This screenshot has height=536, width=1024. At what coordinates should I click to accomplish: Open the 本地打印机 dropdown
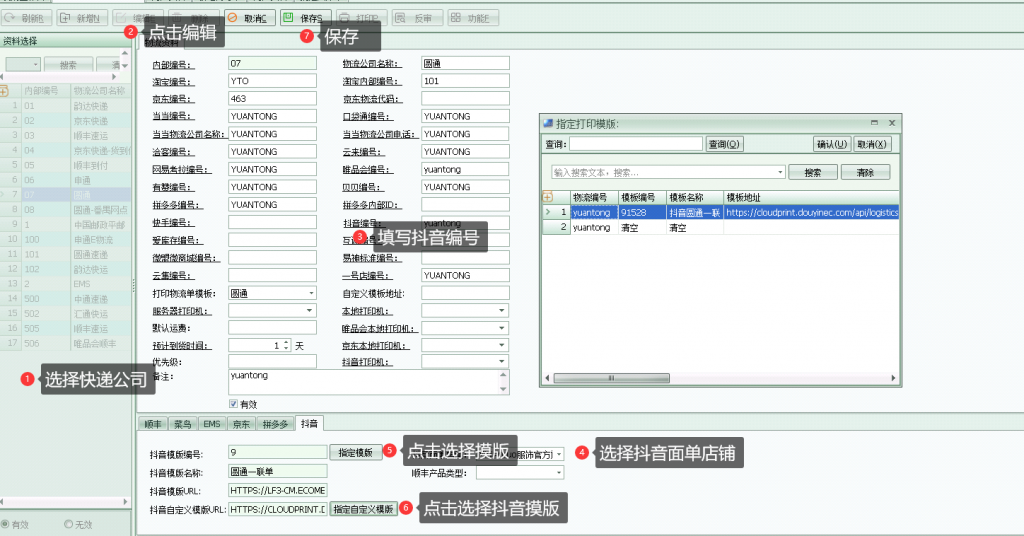[502, 311]
